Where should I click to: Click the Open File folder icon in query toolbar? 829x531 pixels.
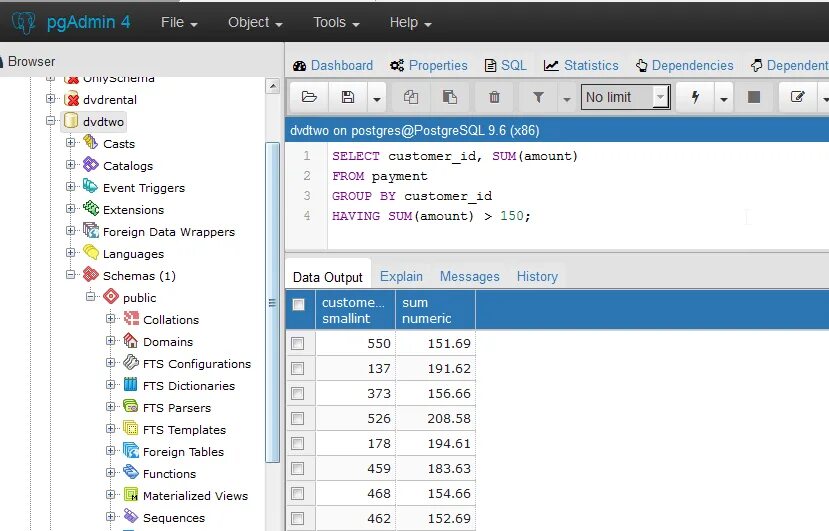pyautogui.click(x=309, y=97)
